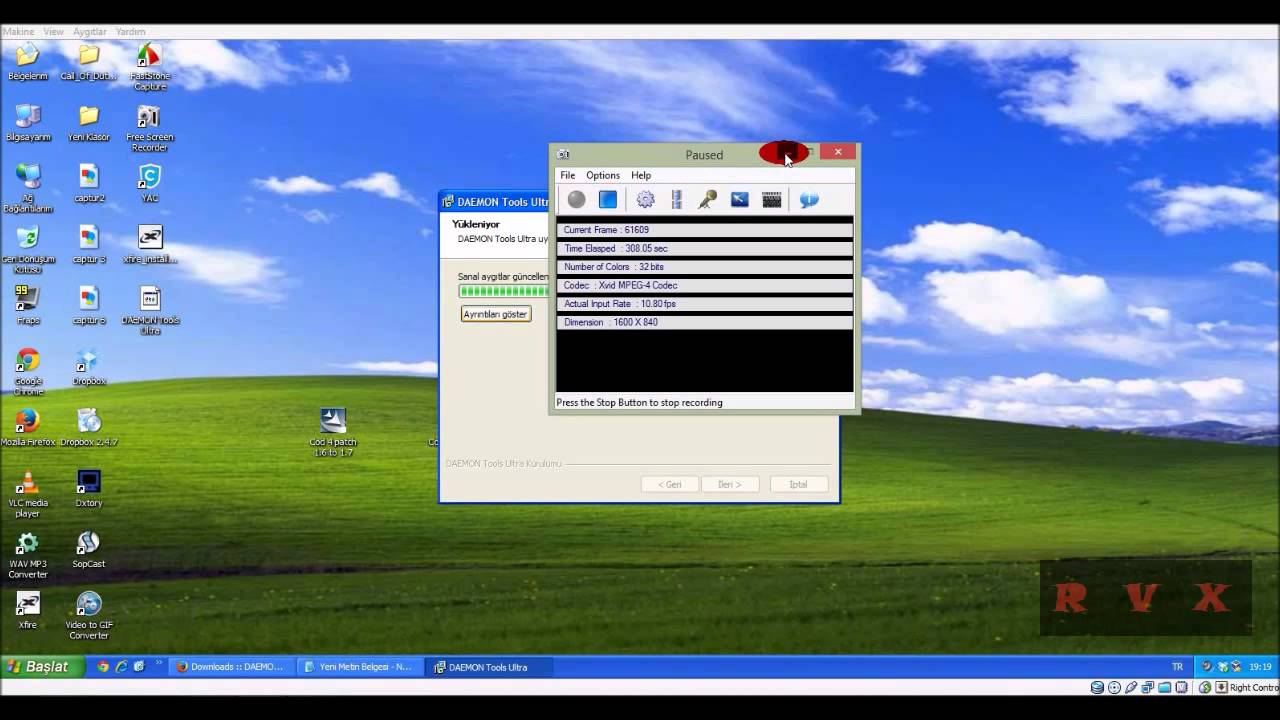
Task: Click the Codec : Xvid MPEG-4 Codec row
Action: coord(705,285)
